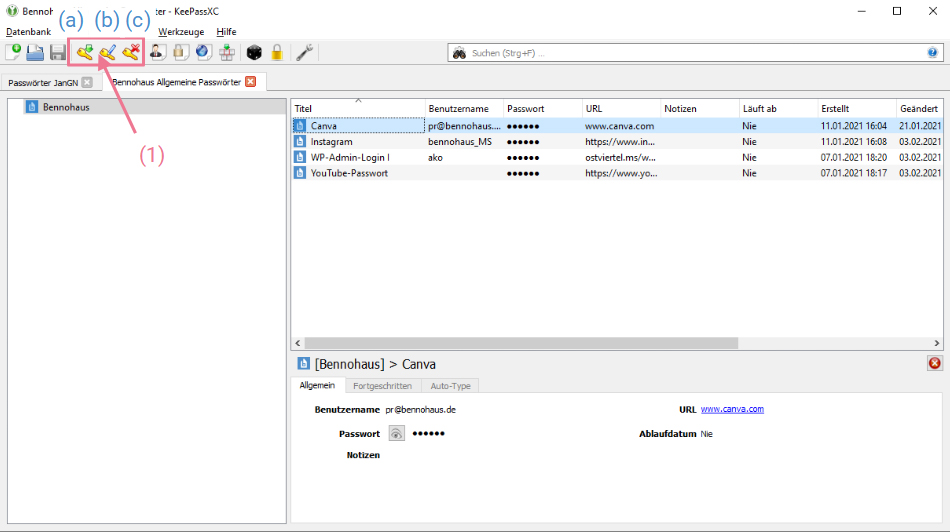Screen dimensions: 950x532
Task: Select the WP-Admin-Login entry title
Action: tap(350, 157)
